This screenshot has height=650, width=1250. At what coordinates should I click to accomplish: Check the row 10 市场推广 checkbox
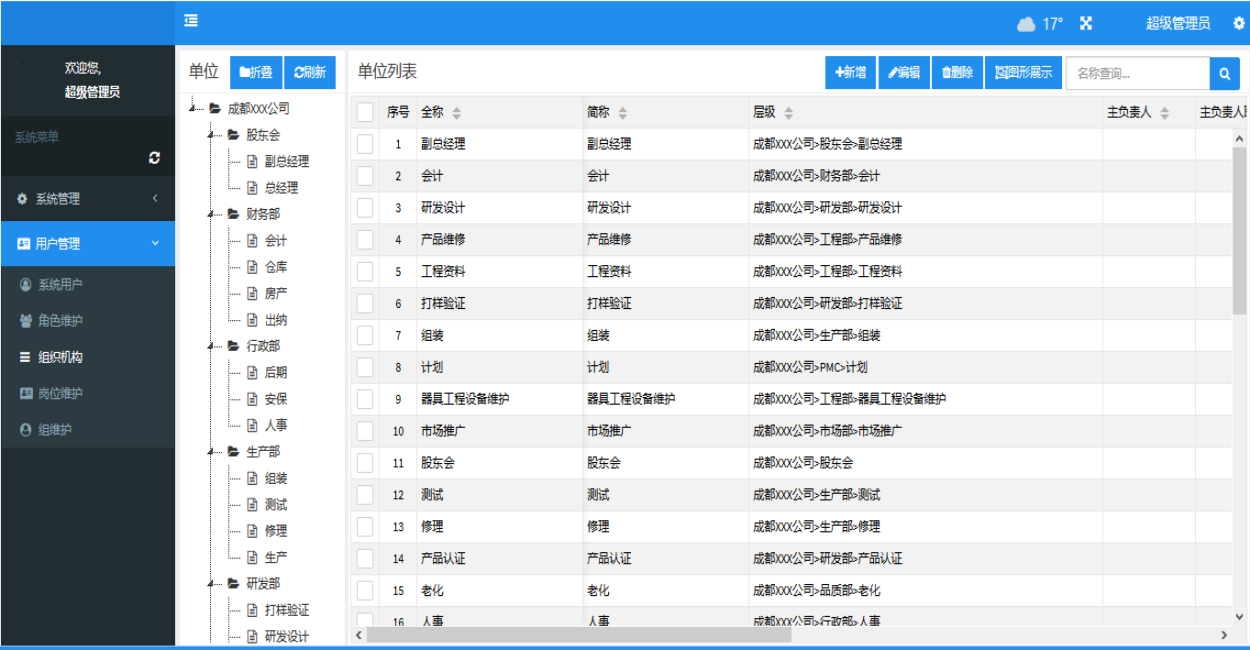pos(365,431)
